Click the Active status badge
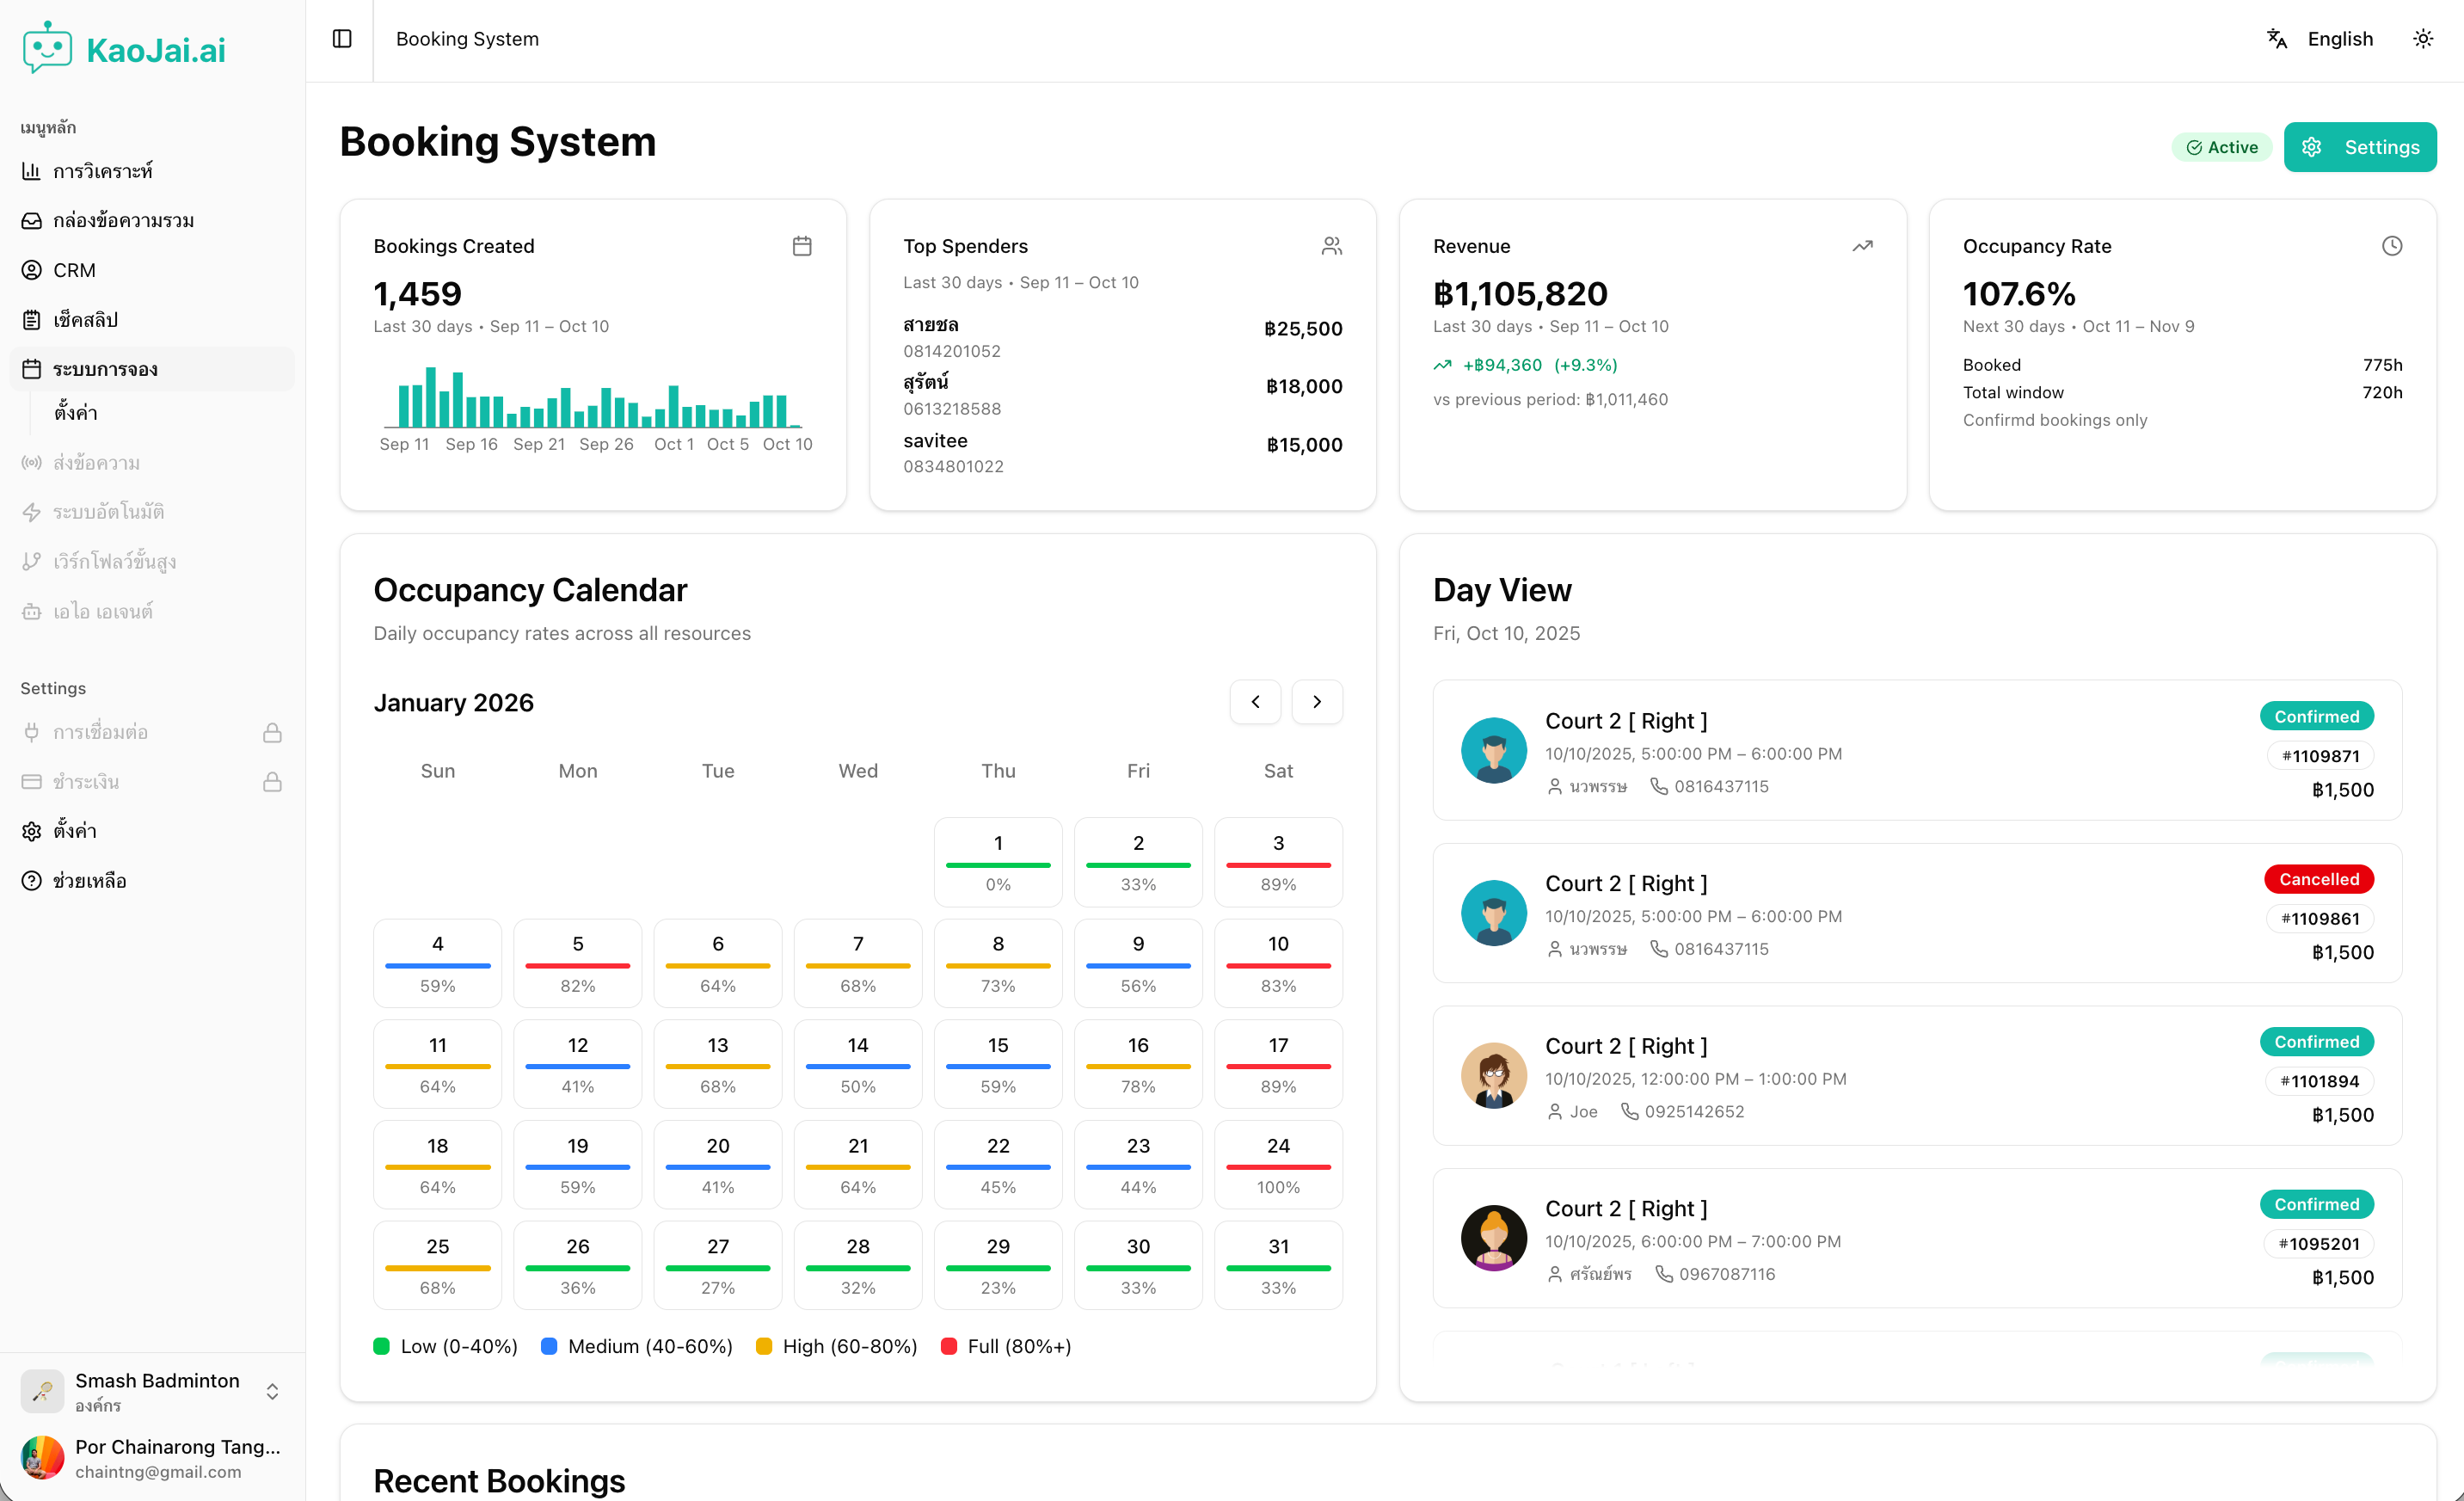 (x=2221, y=147)
